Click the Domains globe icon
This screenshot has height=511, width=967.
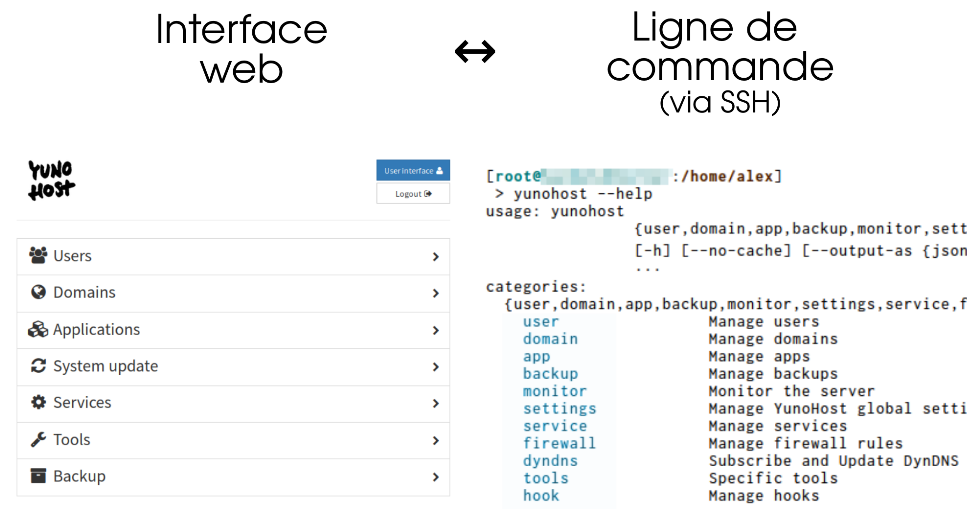coord(38,292)
